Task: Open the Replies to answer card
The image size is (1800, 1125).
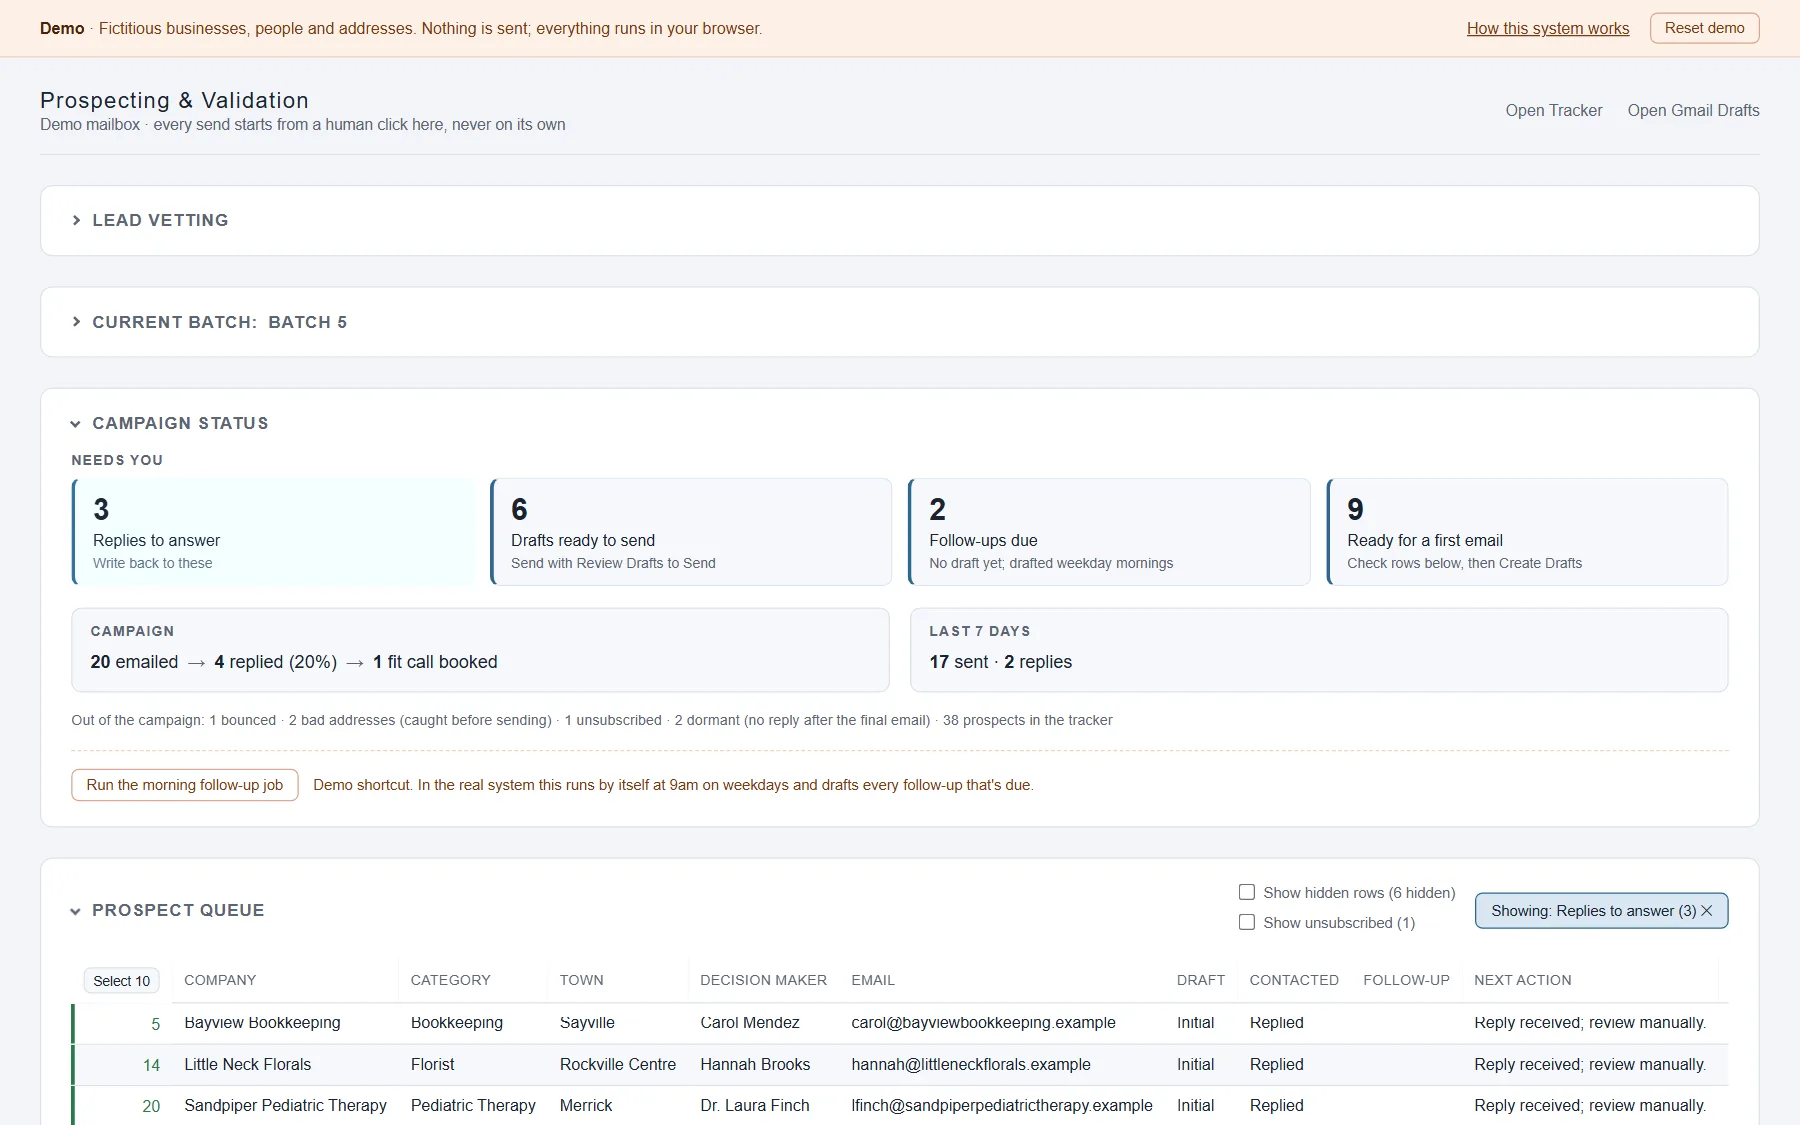Action: click(x=273, y=532)
